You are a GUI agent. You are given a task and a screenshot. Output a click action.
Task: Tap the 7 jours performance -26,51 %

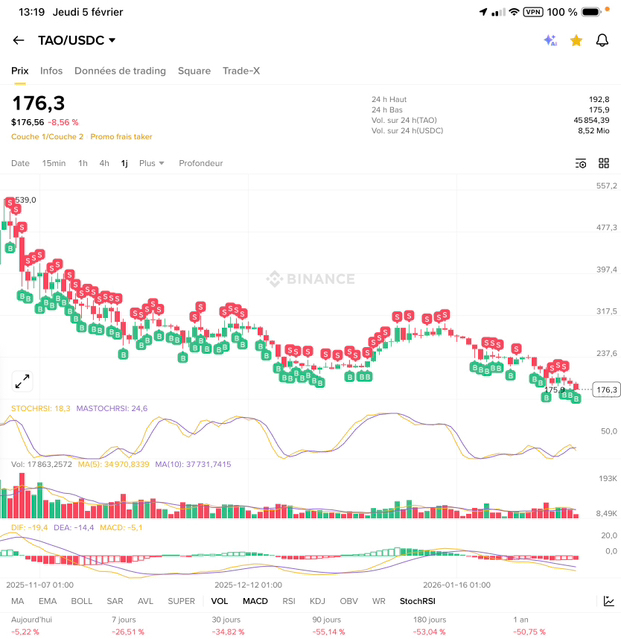click(128, 632)
